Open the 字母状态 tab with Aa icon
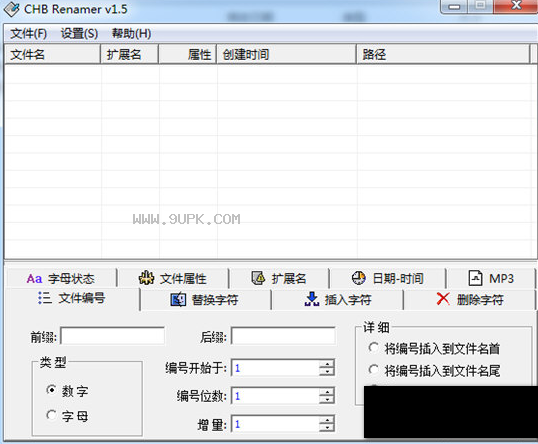This screenshot has height=444, width=538. [x=61, y=278]
